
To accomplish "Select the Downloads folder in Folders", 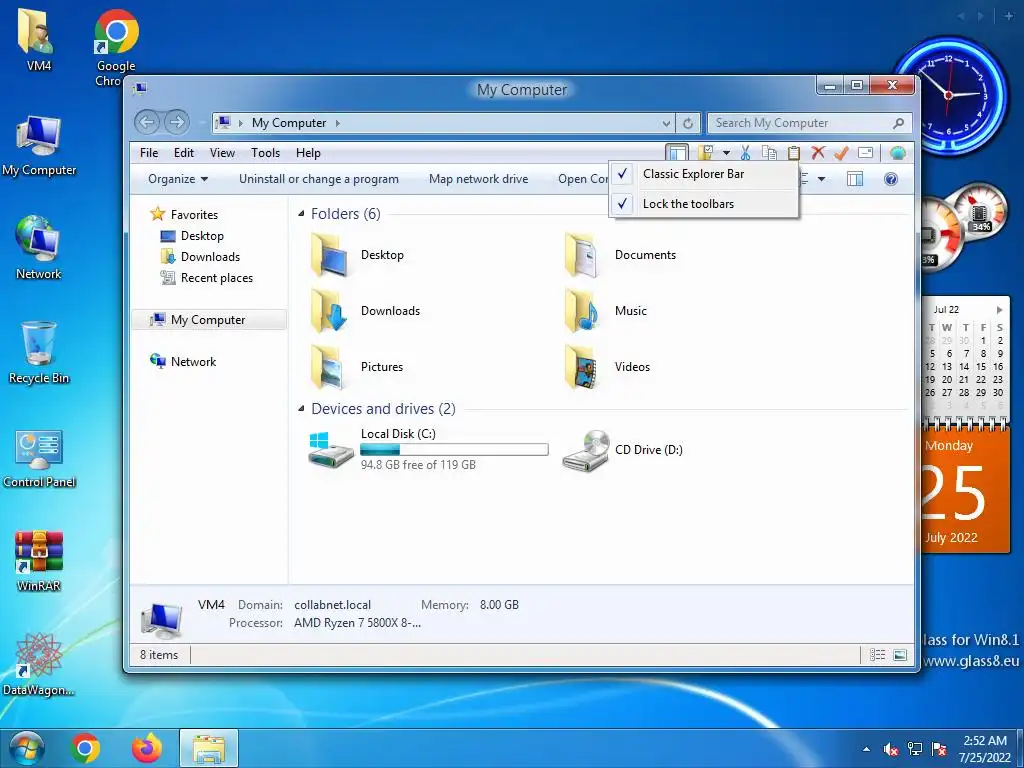I will tap(365, 312).
